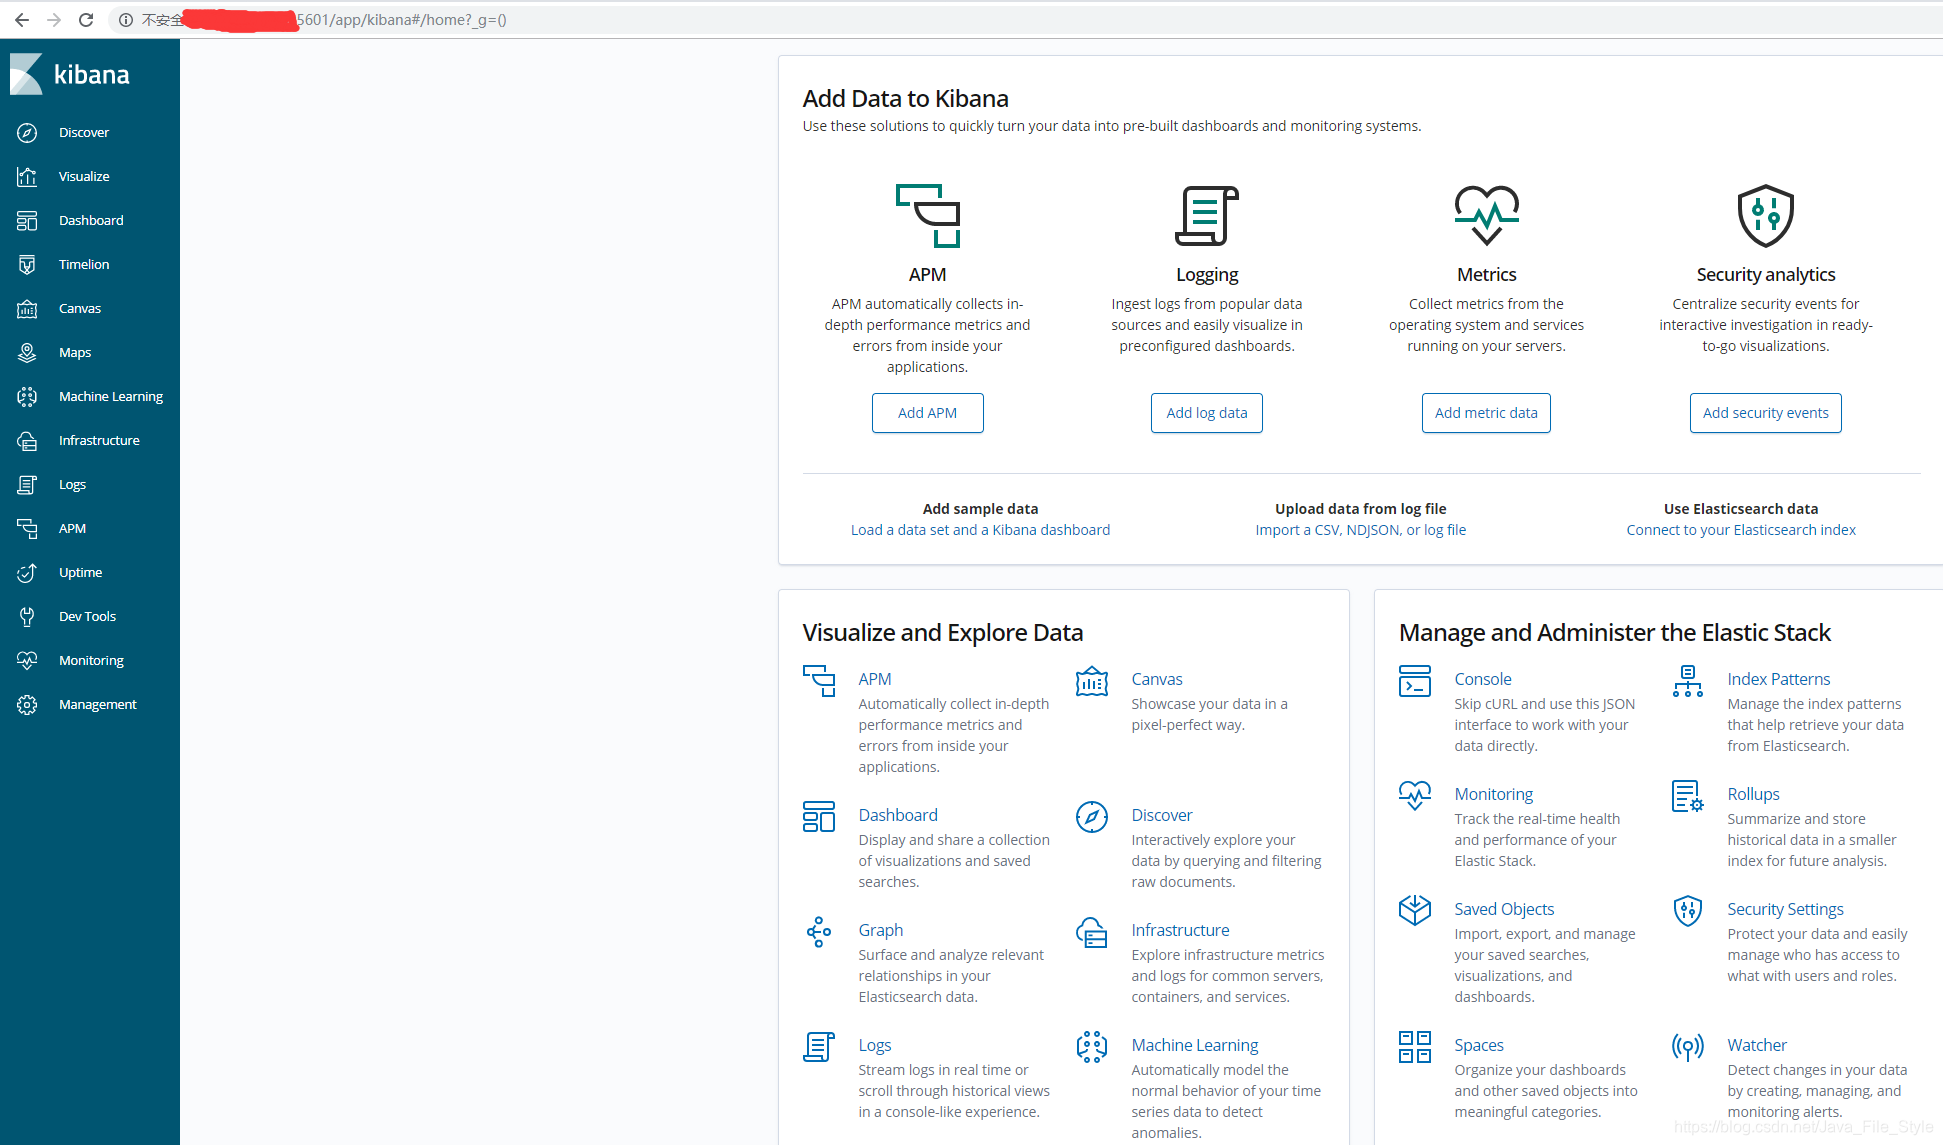Click the Spaces grid icon
The width and height of the screenshot is (1943, 1145).
(x=1415, y=1047)
